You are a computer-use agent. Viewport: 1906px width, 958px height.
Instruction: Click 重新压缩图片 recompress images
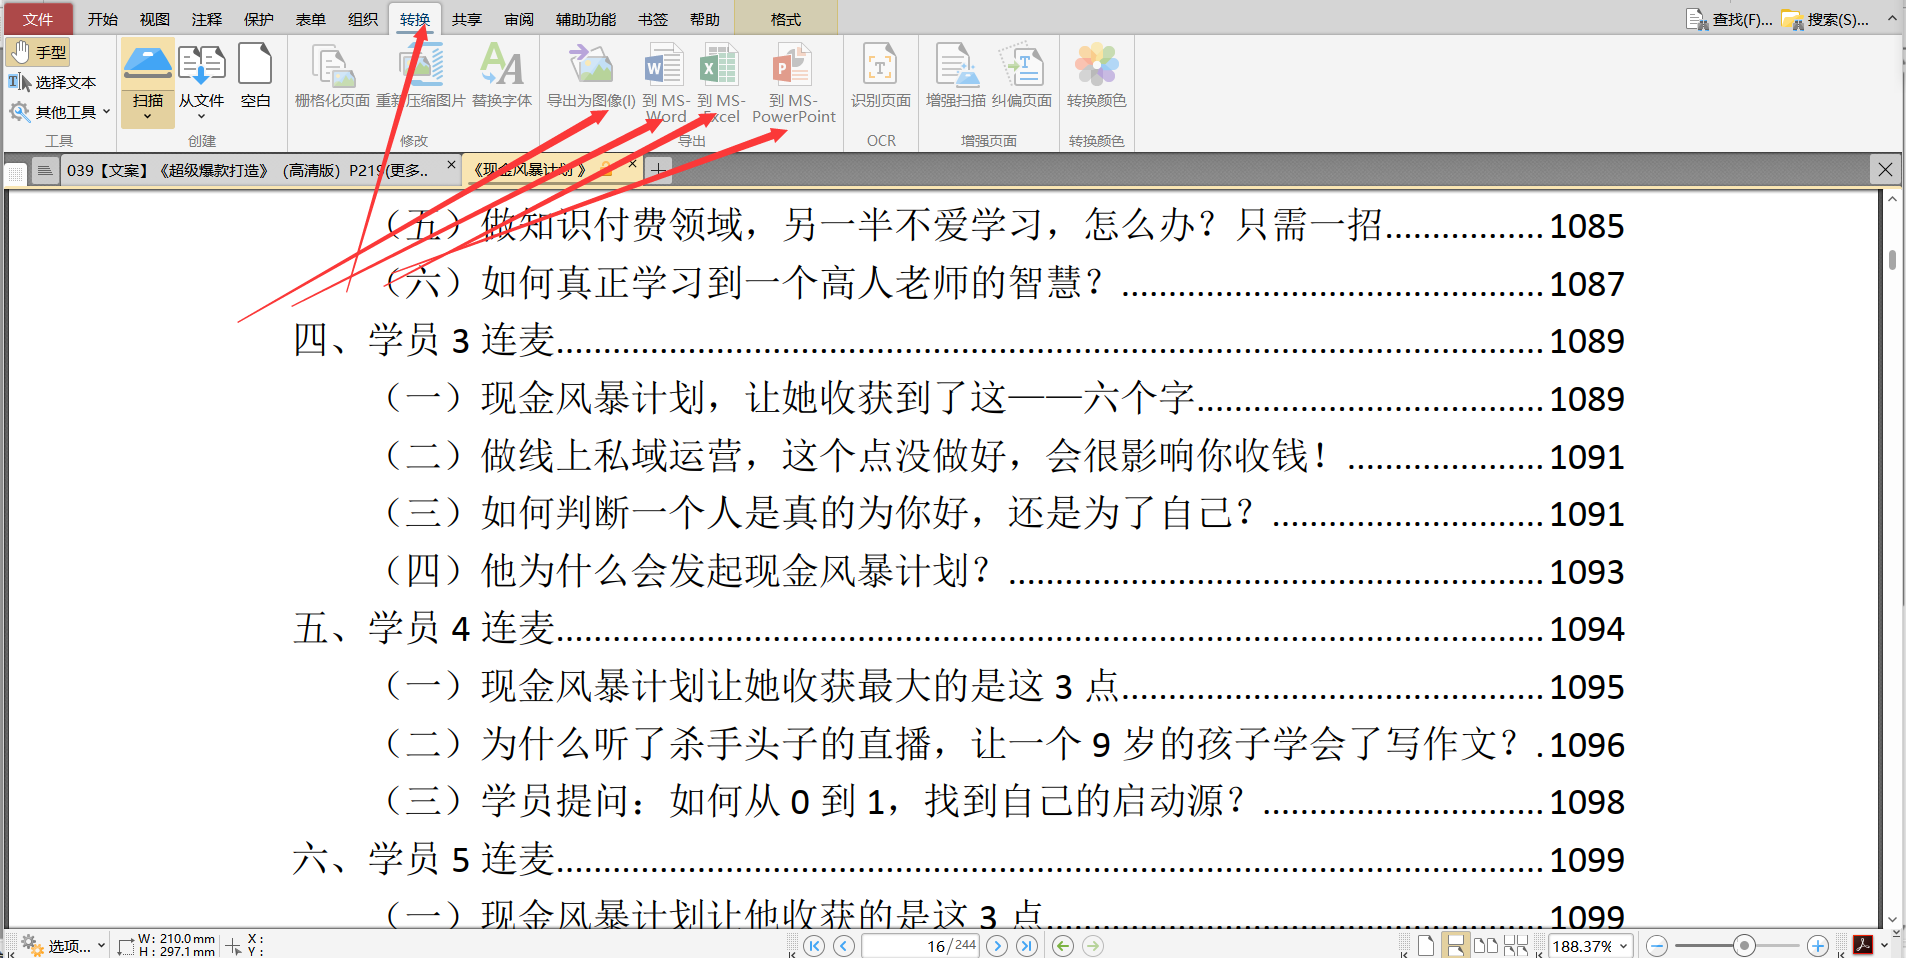421,77
